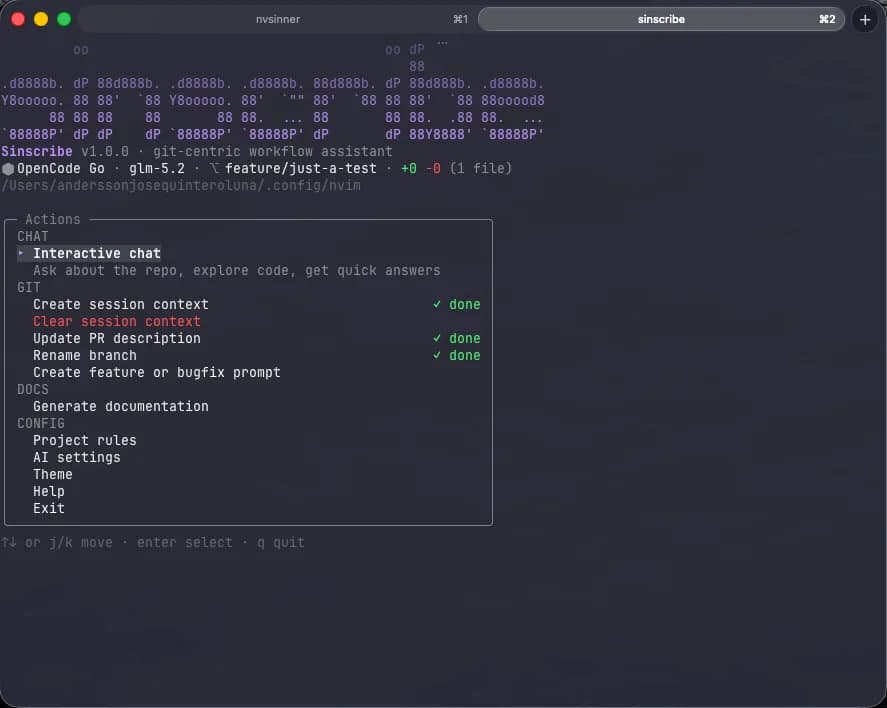This screenshot has height=708, width=887.
Task: Click the green zoom window button
Action: (x=64, y=19)
